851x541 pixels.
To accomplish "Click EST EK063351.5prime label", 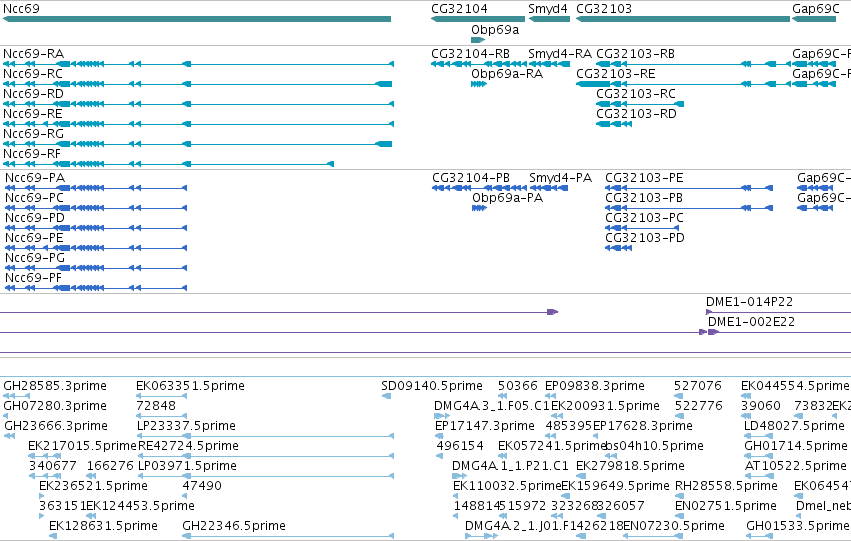I will [x=190, y=386].
